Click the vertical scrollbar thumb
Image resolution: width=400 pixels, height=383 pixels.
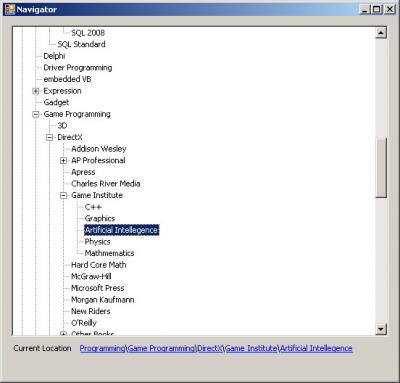[x=381, y=168]
